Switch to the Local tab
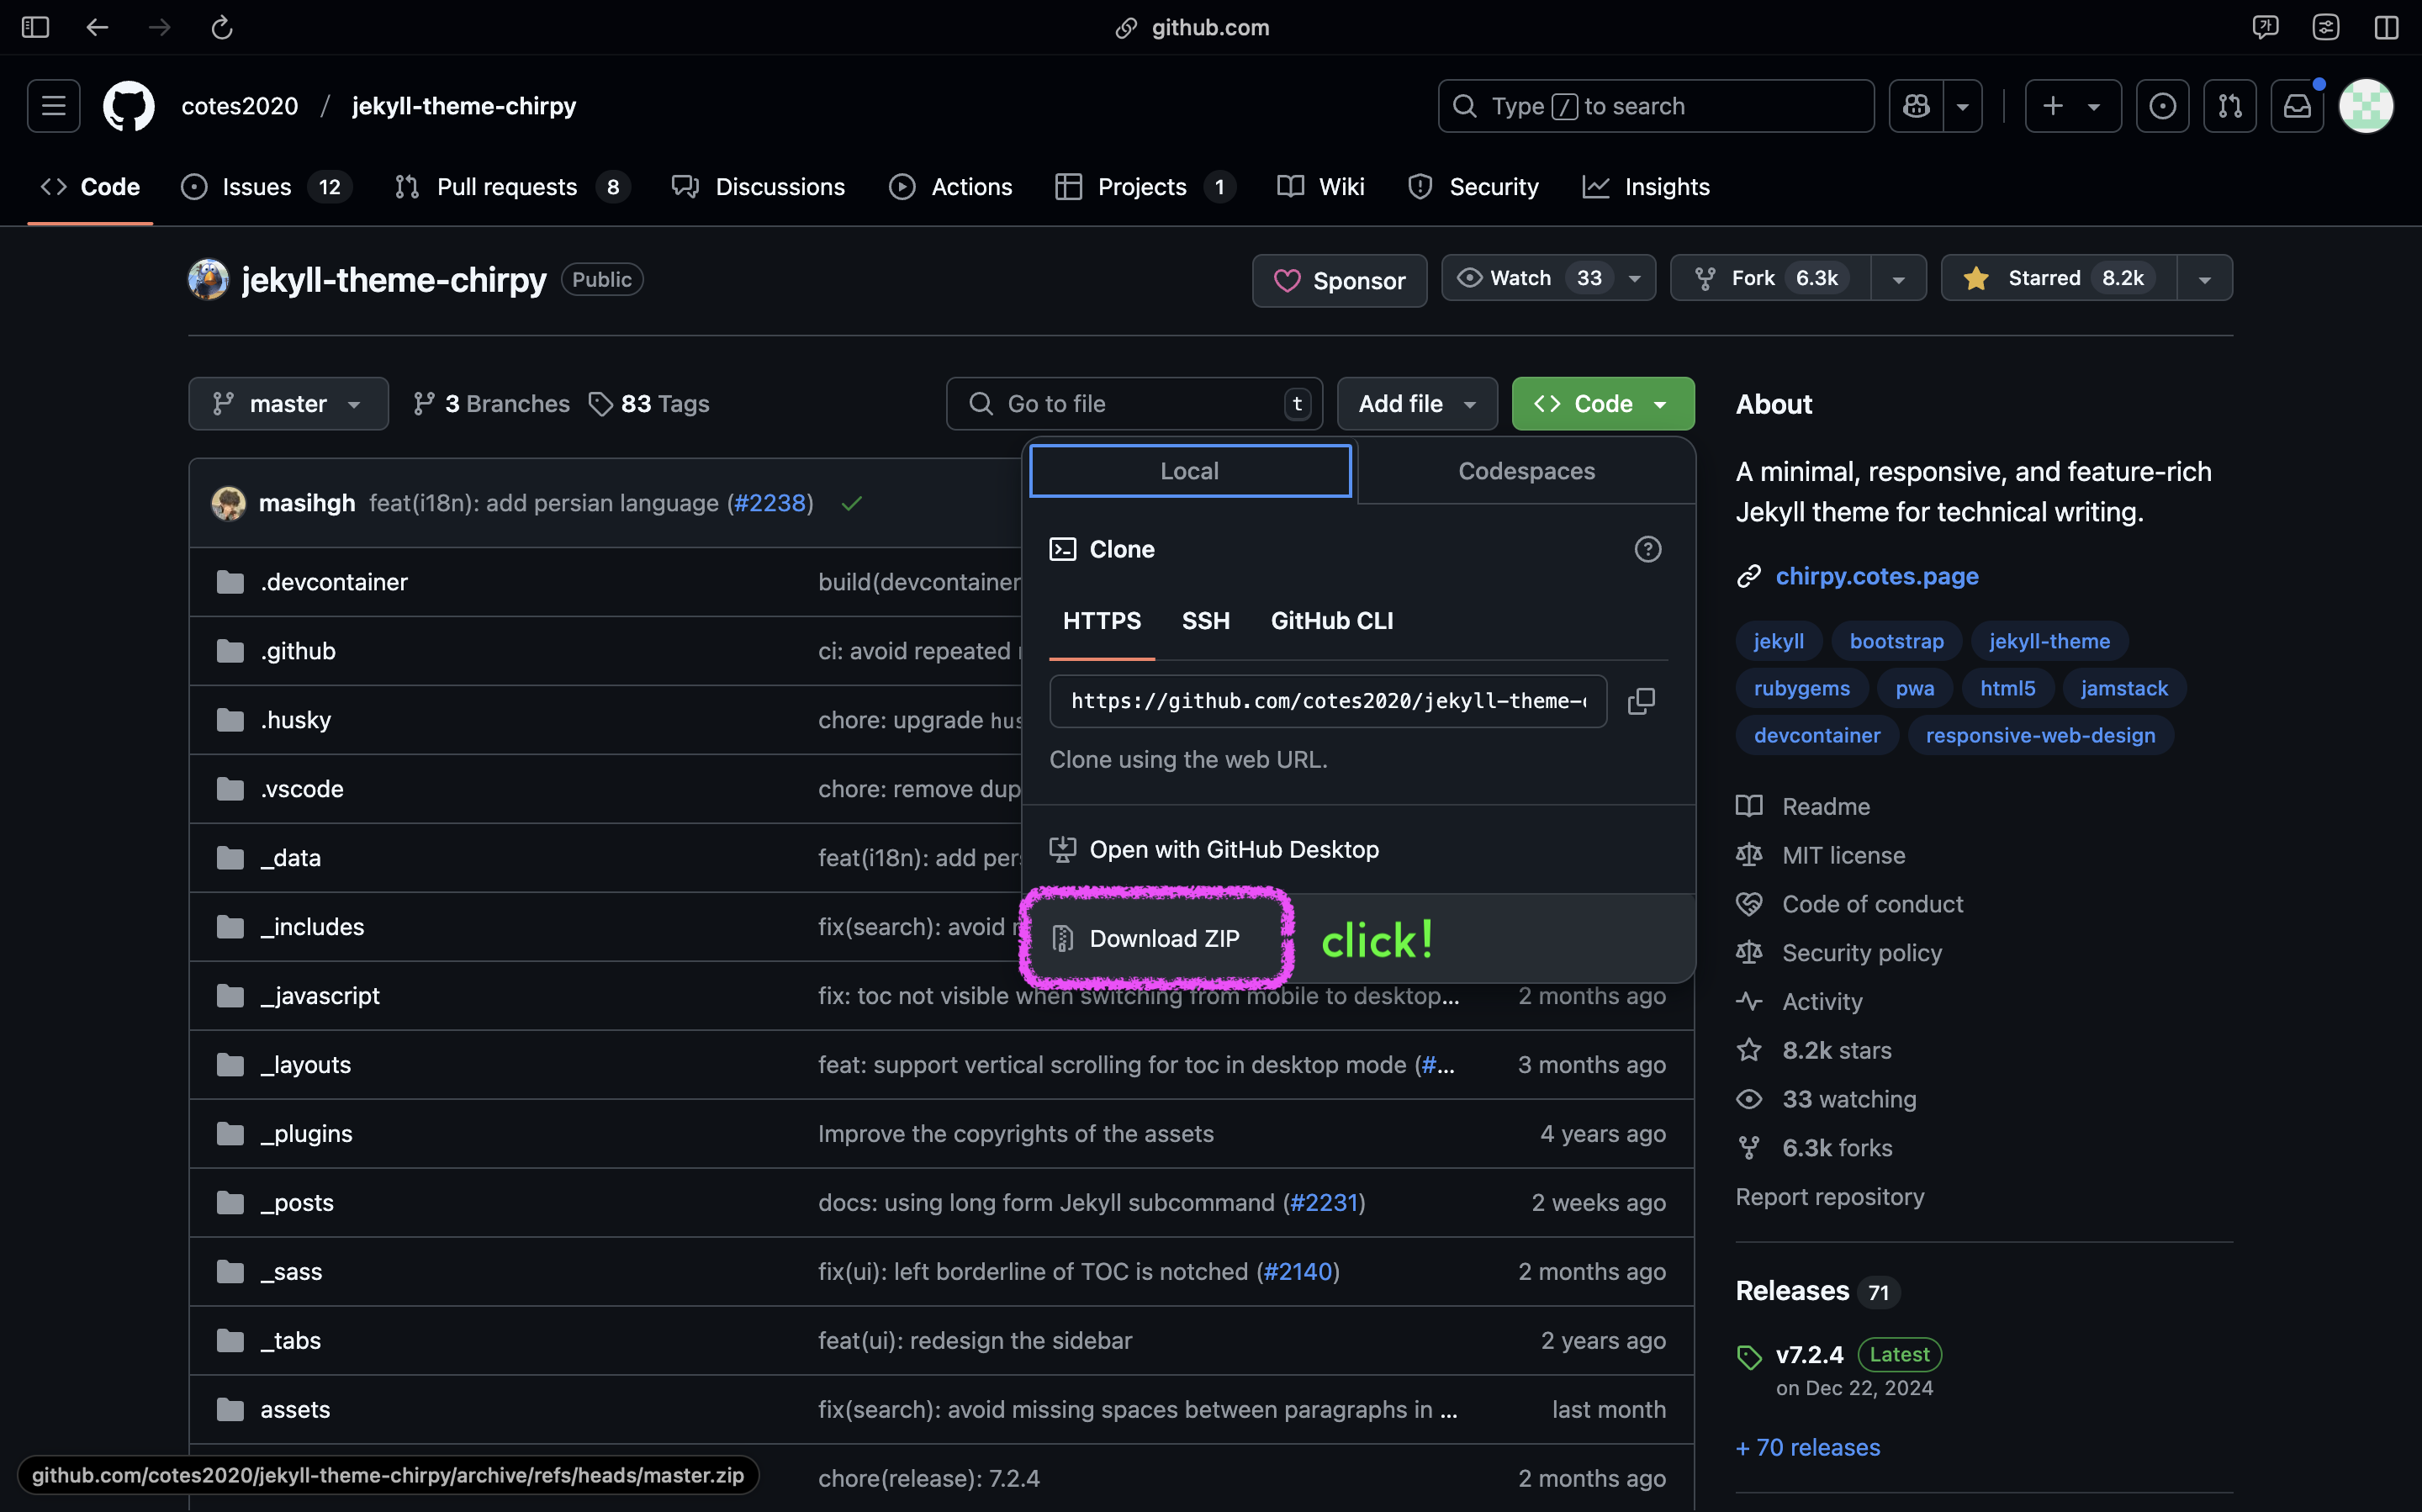The height and width of the screenshot is (1512, 2422). (1189, 471)
